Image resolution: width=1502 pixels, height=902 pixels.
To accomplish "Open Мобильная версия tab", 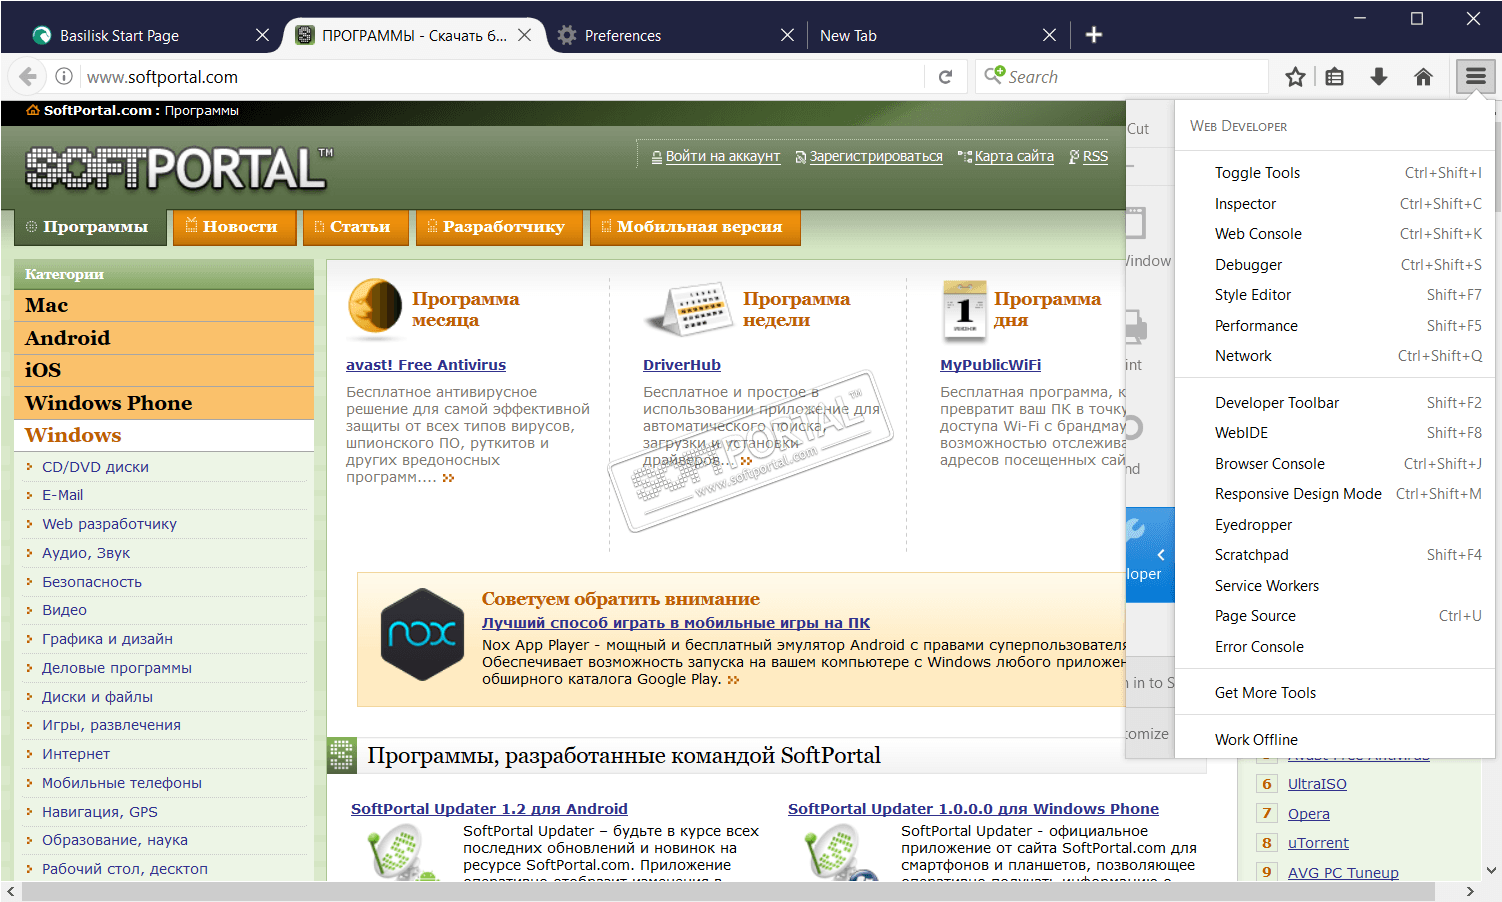I will (695, 227).
